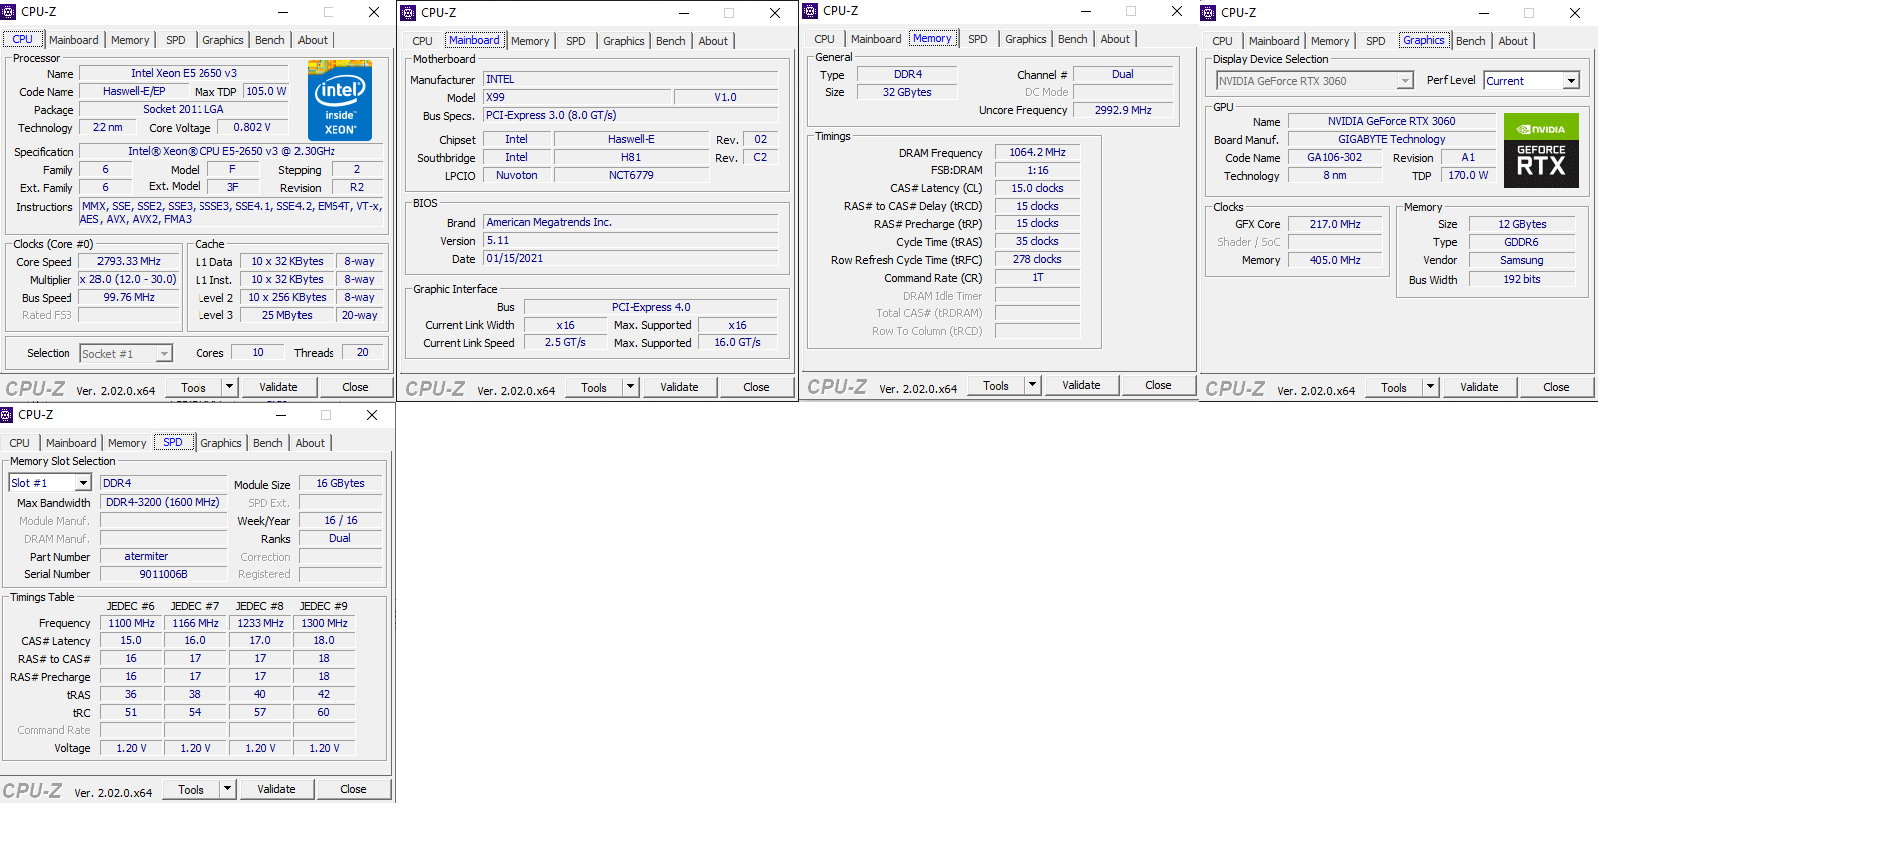Screen dimensions: 1898x859
Task: Open the Perf Level Current dropdown
Action: pos(1571,81)
